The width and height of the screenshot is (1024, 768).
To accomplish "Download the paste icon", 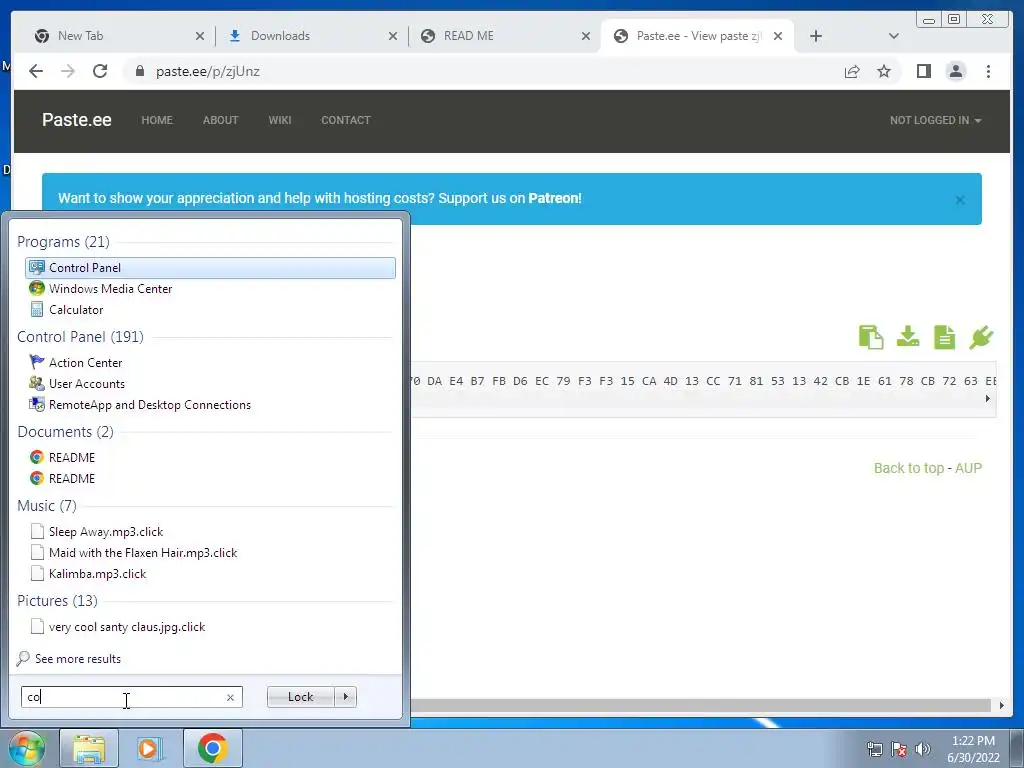I will (x=908, y=337).
